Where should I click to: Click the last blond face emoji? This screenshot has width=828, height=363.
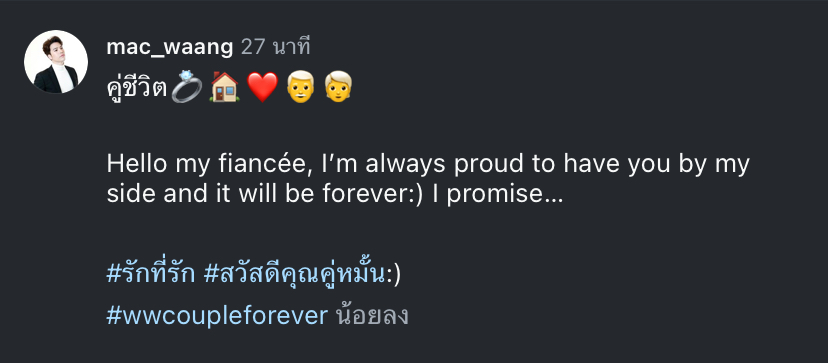[x=338, y=87]
